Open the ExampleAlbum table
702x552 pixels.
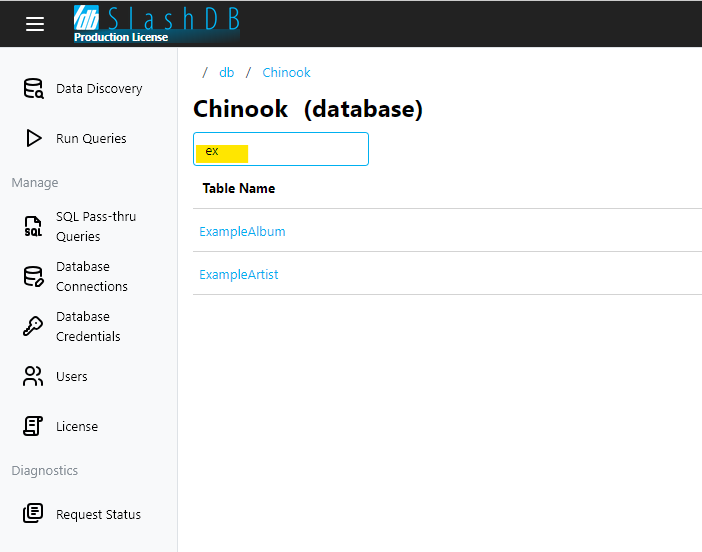click(242, 231)
